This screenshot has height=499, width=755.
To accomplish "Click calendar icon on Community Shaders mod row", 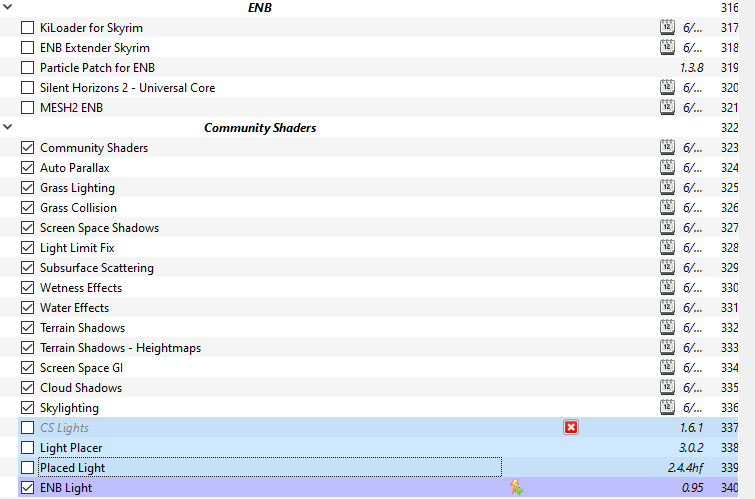I will (x=667, y=147).
